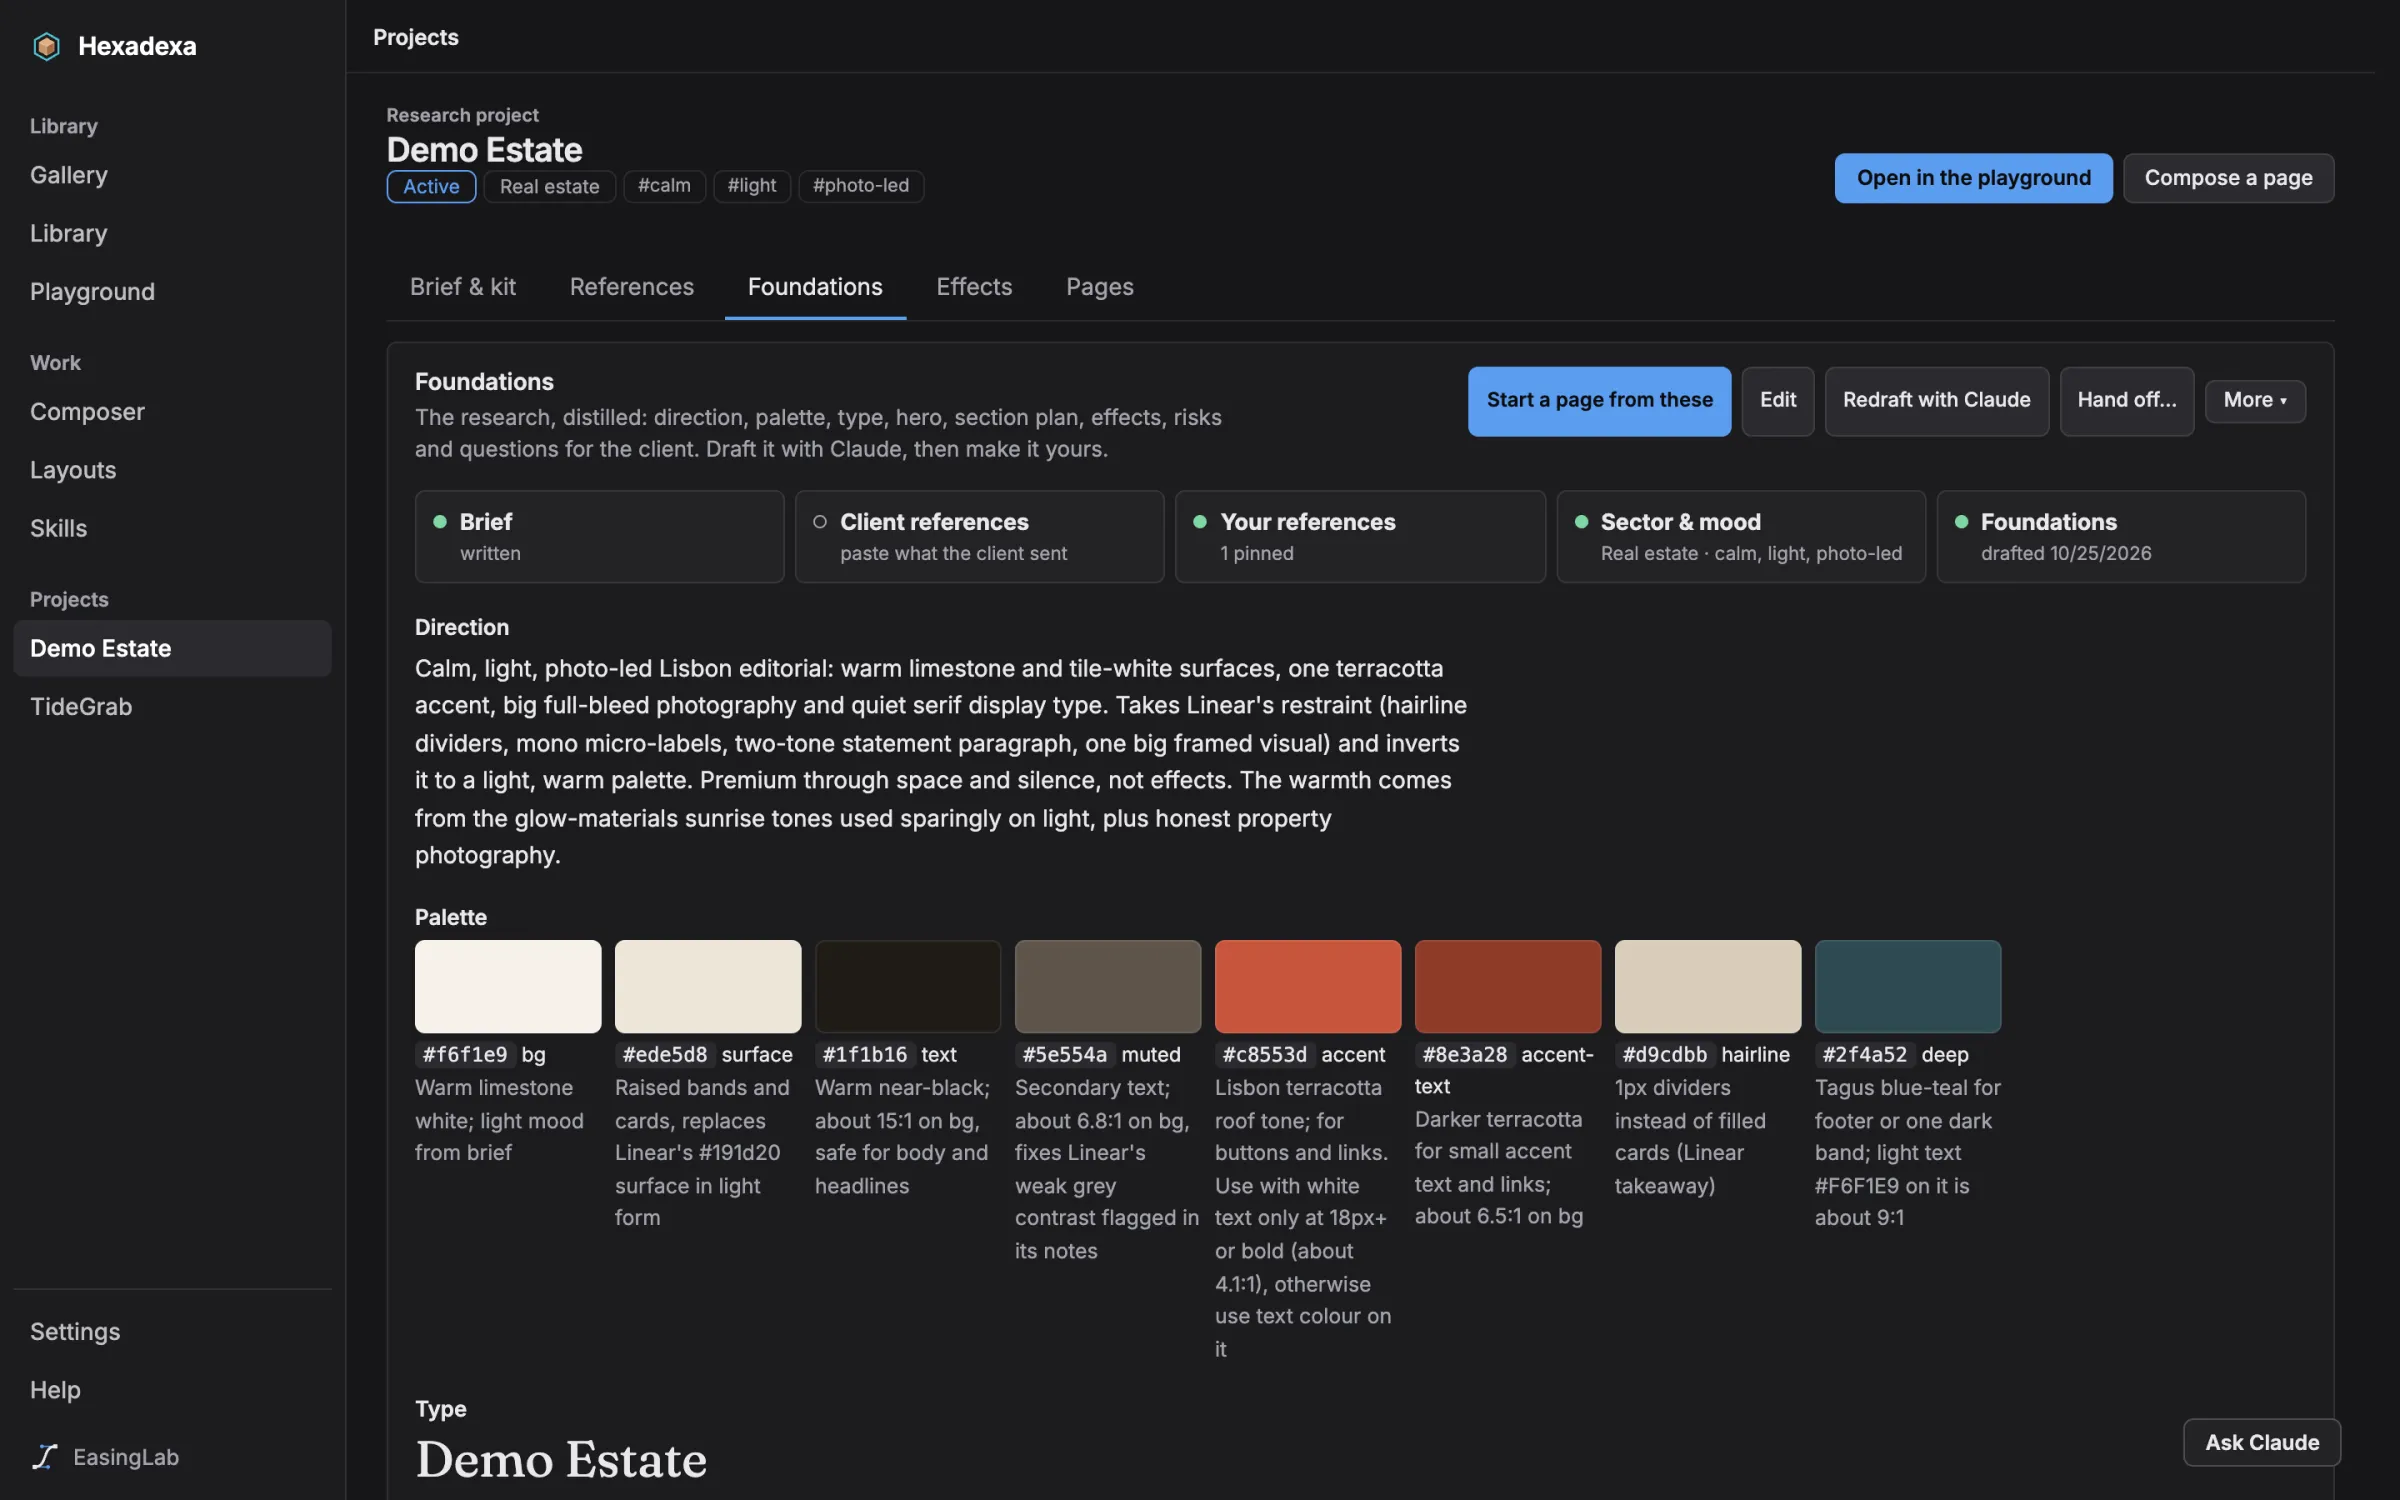The width and height of the screenshot is (2400, 1500).
Task: Click Compose a page button
Action: tap(2228, 178)
